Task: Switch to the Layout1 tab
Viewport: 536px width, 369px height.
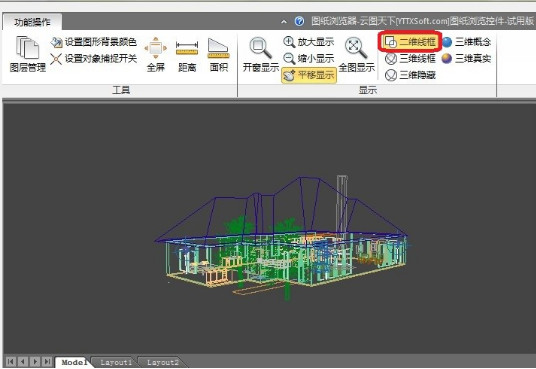Action: click(116, 362)
